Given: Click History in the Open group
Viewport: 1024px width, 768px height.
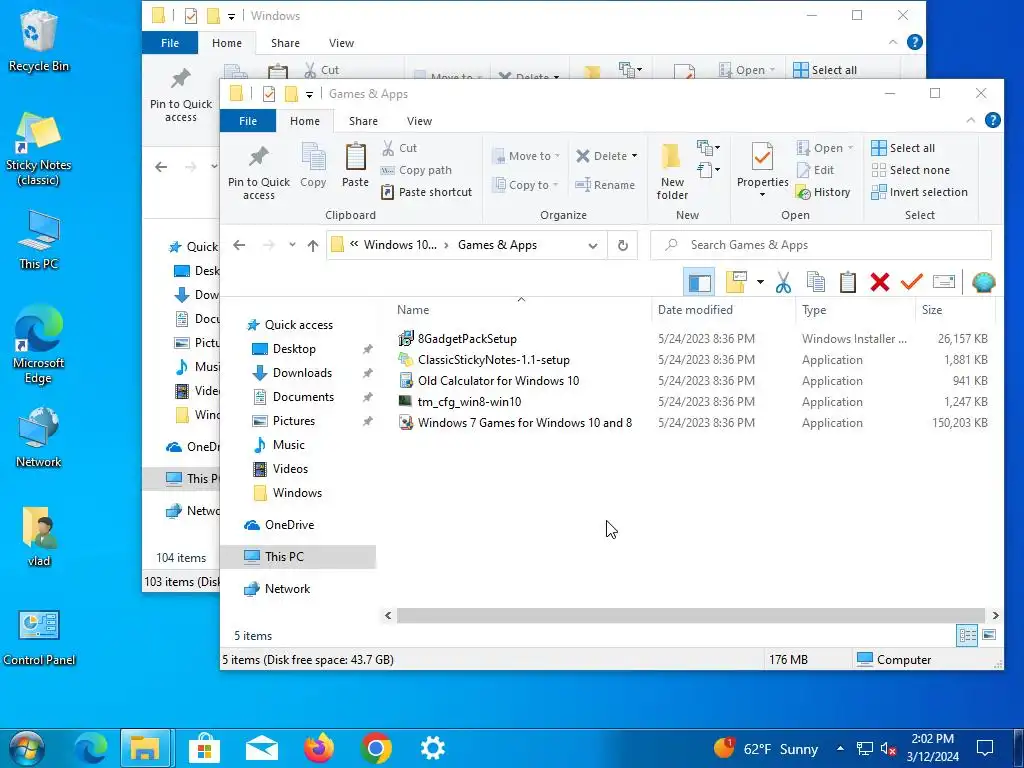Looking at the screenshot, I should pos(823,192).
